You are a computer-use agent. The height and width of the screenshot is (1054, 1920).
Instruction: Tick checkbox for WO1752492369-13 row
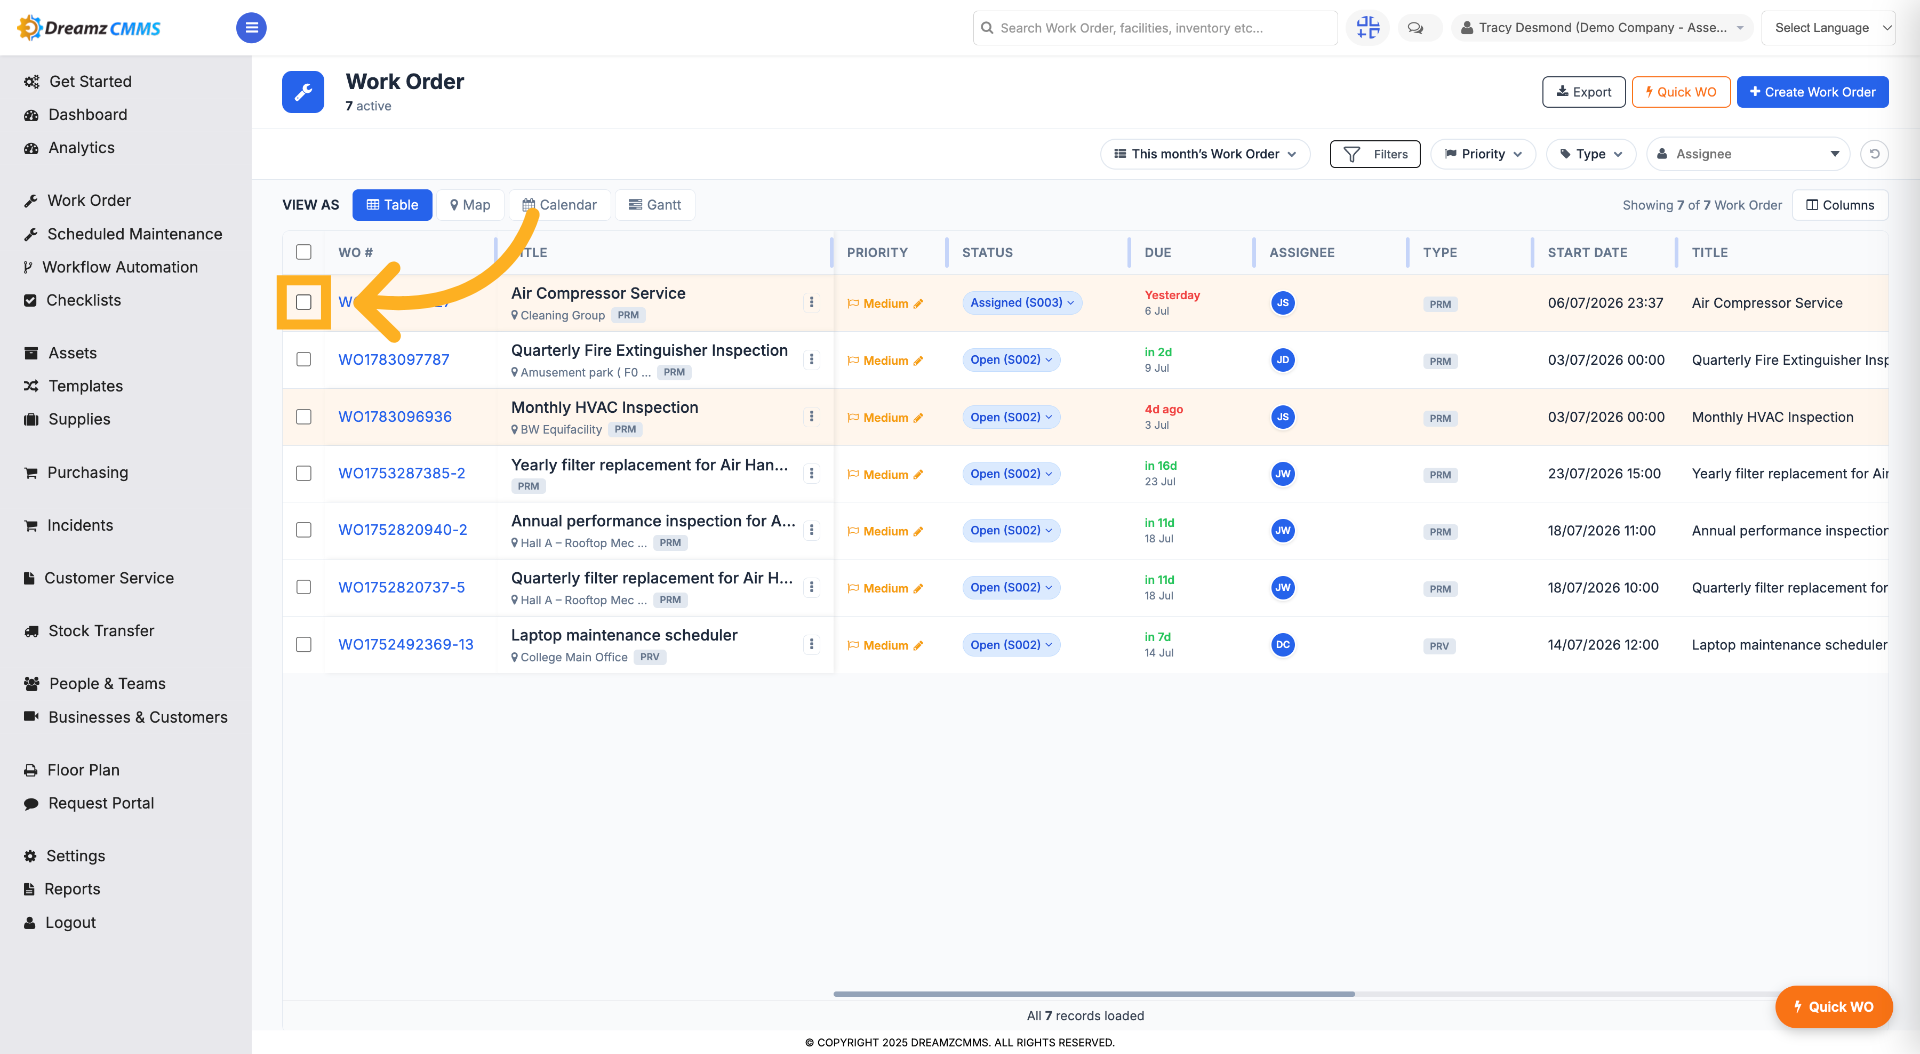click(304, 644)
